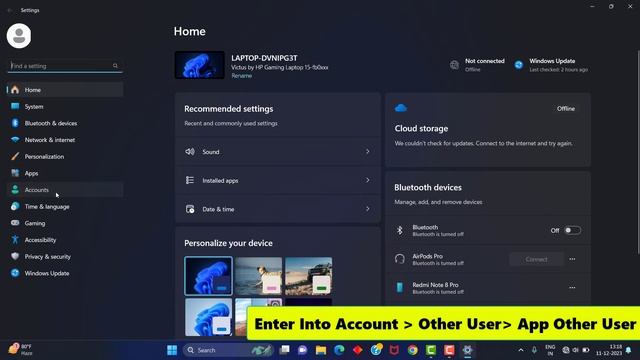Open the Home section in sidebar
This screenshot has height=360, width=640.
[x=65, y=90]
